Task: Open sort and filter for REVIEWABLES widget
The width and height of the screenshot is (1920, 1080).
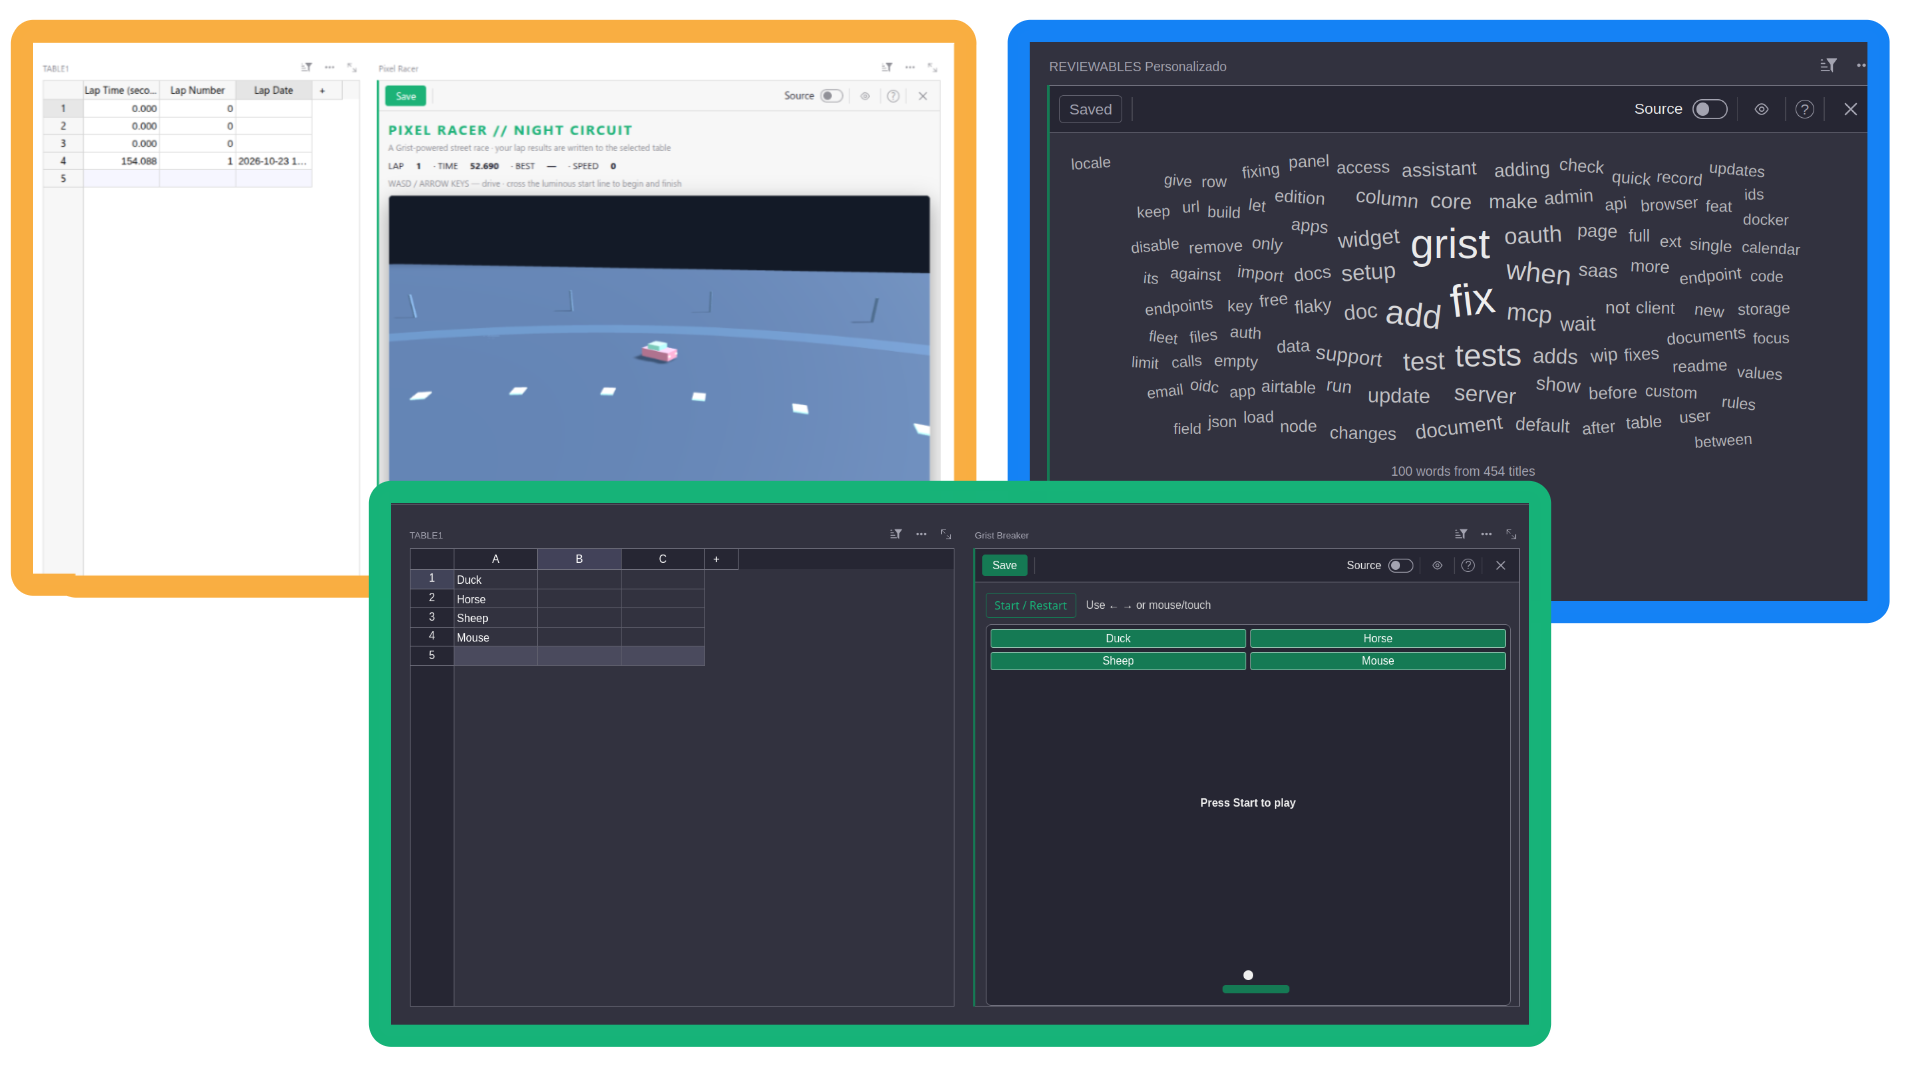Action: (x=1828, y=65)
